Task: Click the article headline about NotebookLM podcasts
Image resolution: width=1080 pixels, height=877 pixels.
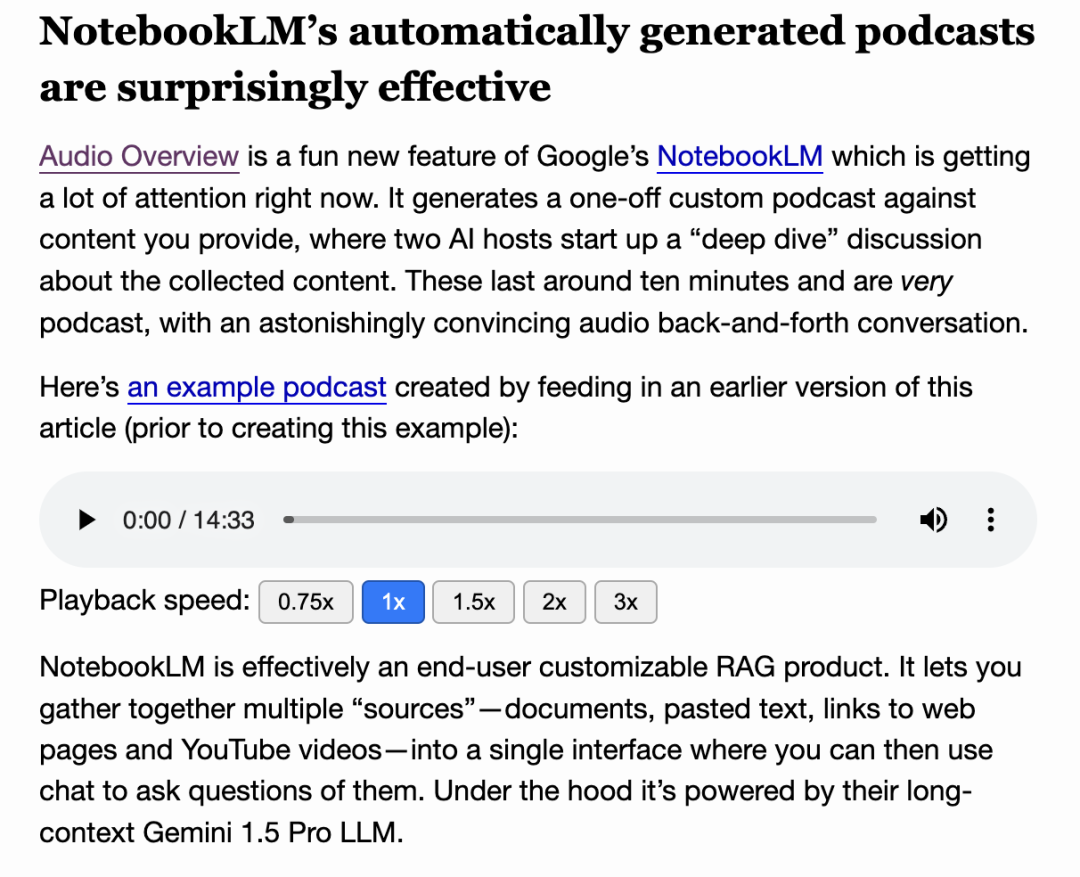Action: pyautogui.click(x=537, y=59)
